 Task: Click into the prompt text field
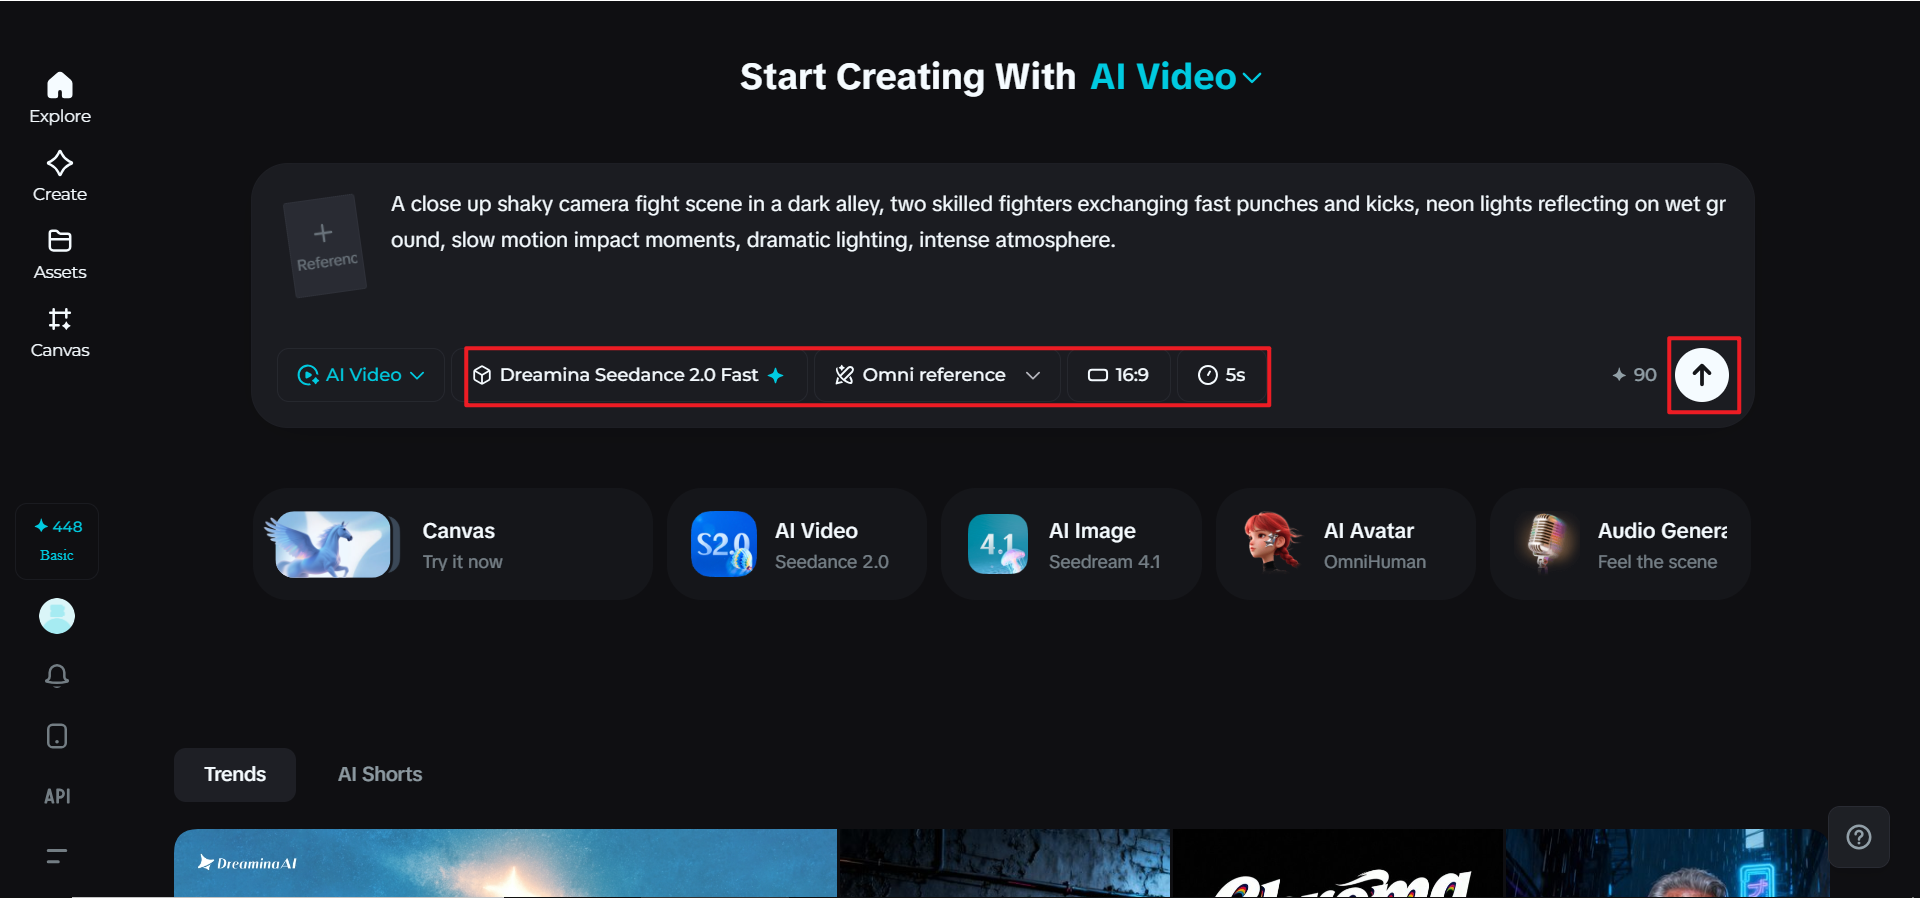pyautogui.click(x=1058, y=222)
